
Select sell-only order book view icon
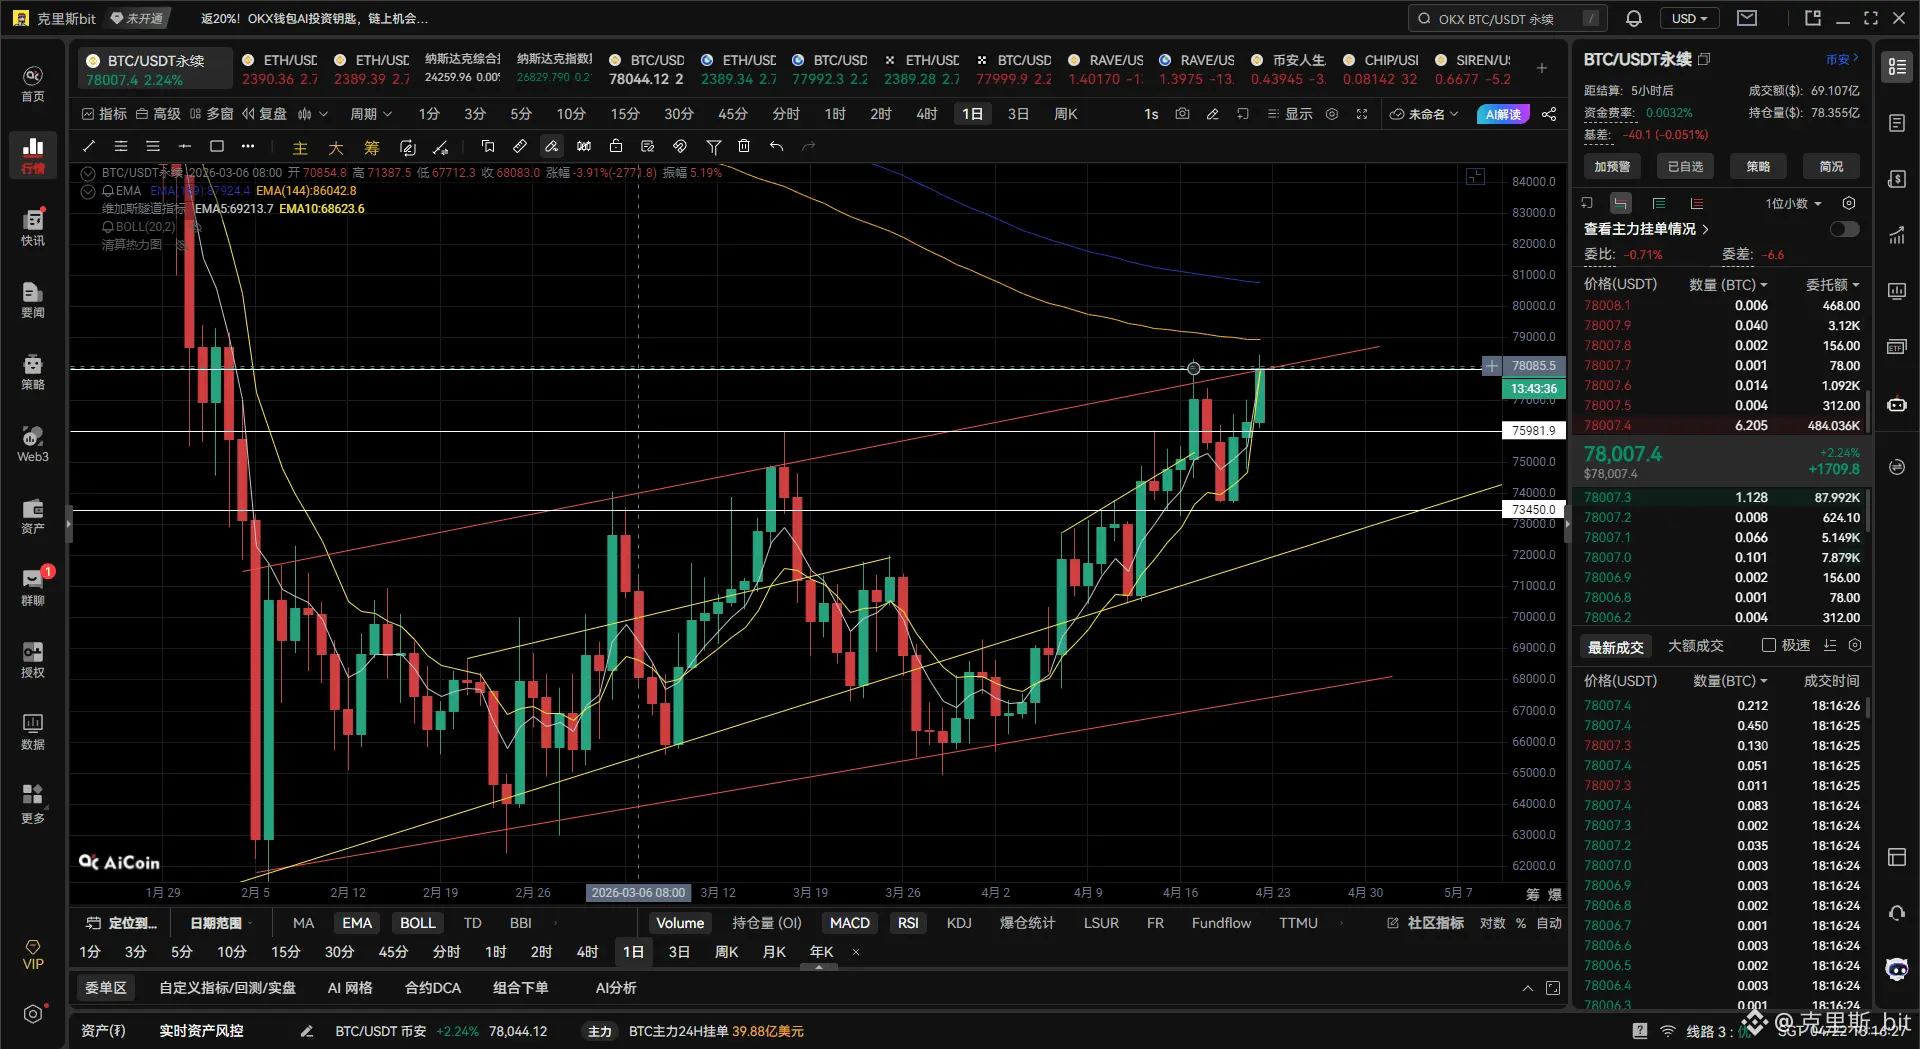point(1697,203)
